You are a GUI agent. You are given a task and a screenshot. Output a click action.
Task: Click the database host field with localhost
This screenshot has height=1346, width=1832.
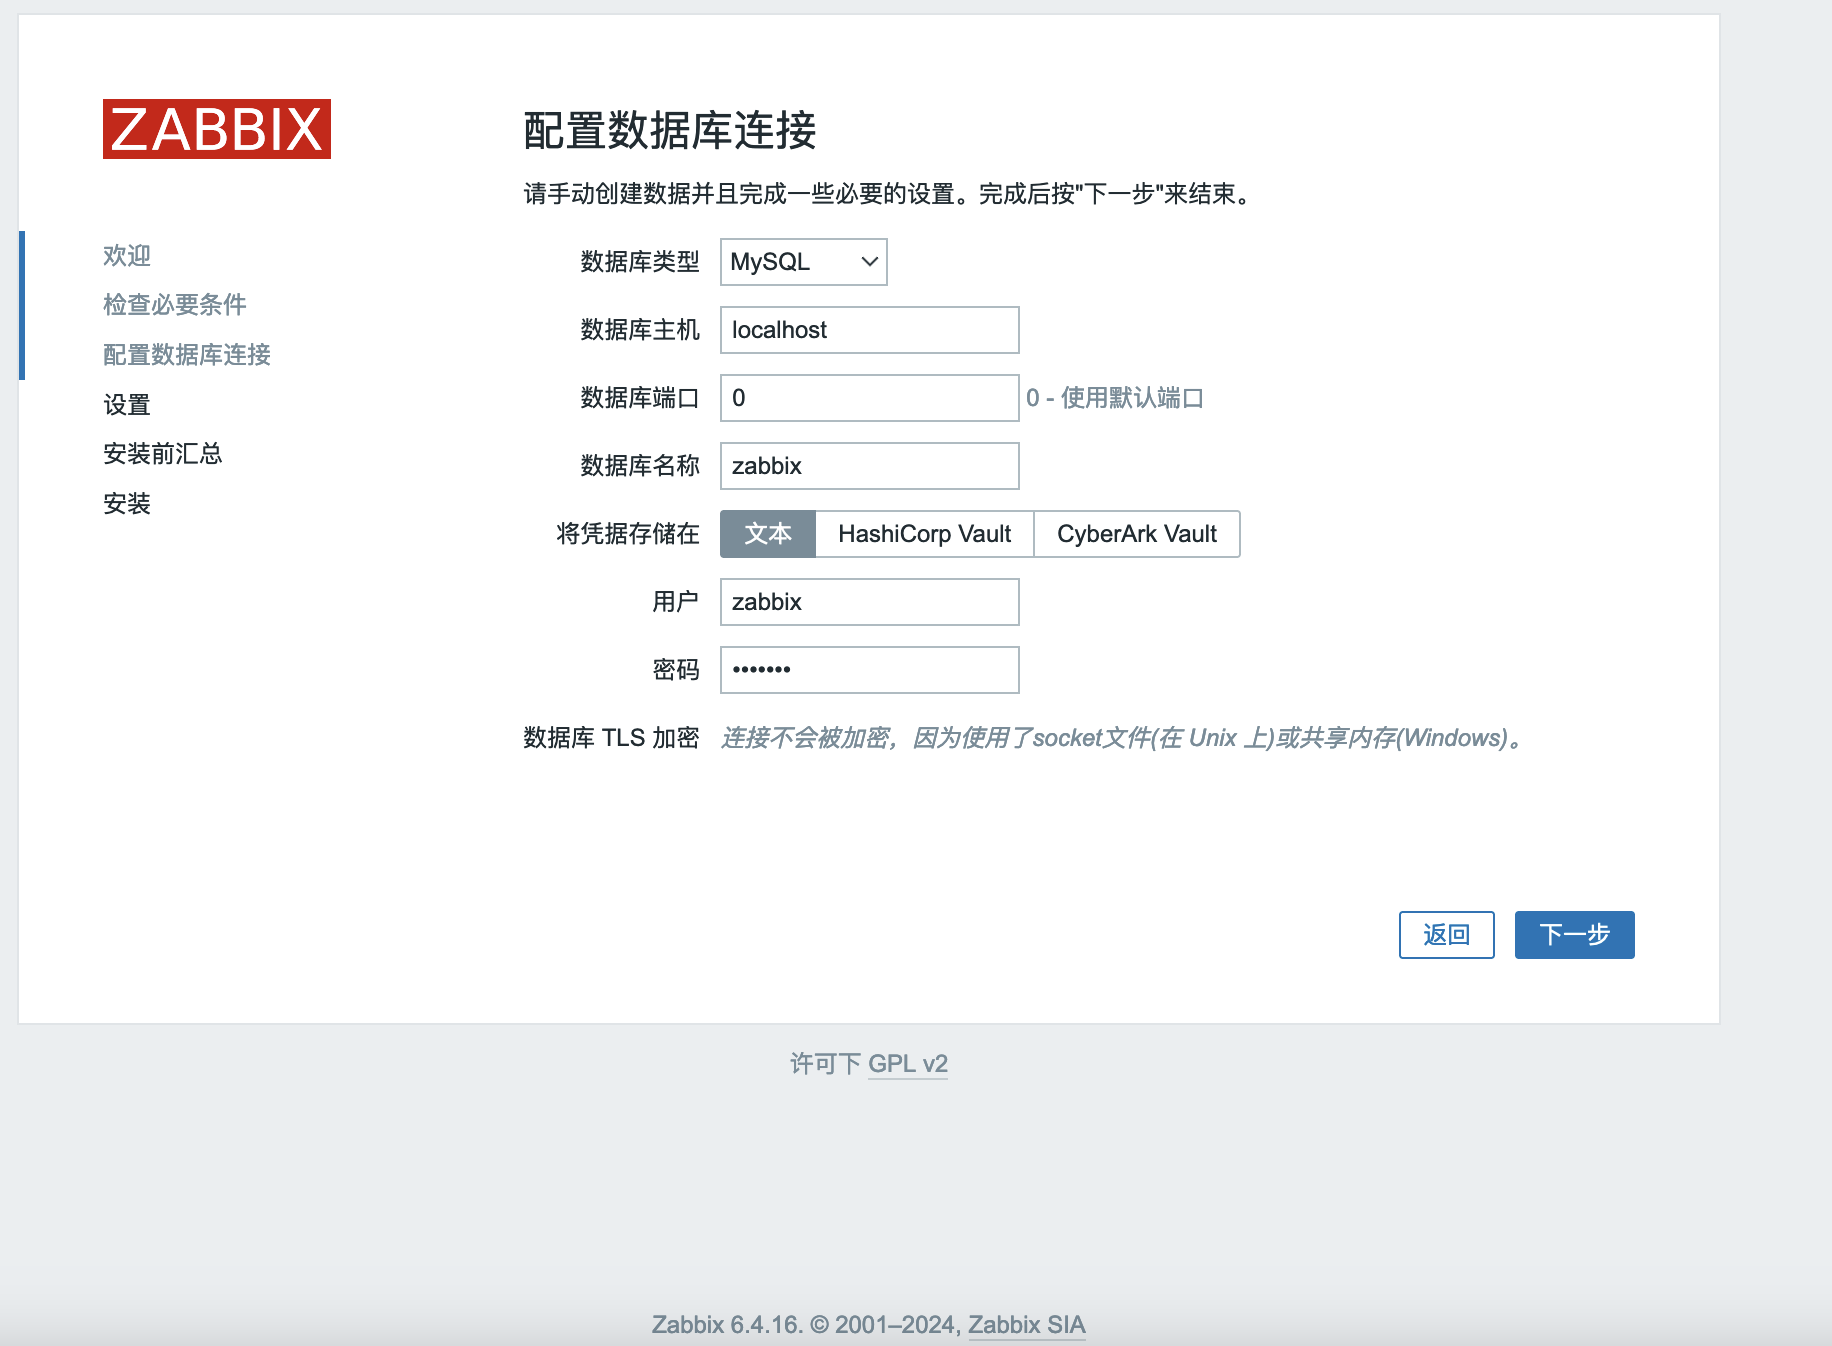870,330
